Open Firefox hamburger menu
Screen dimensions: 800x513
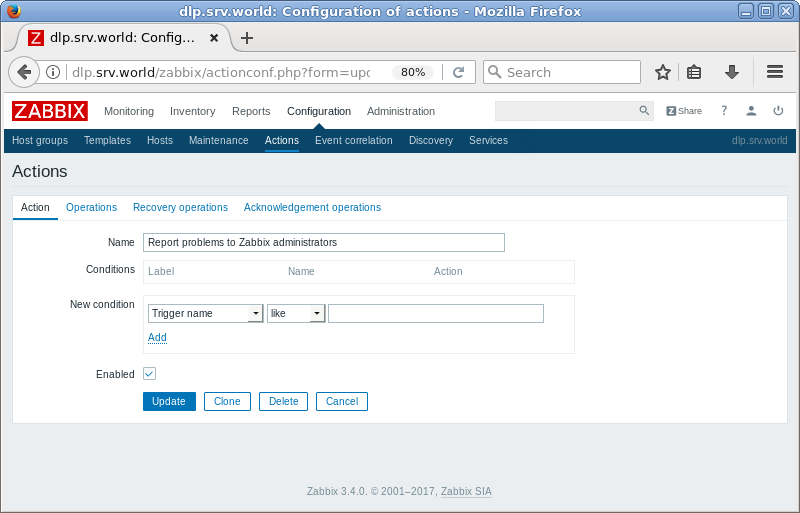[774, 72]
